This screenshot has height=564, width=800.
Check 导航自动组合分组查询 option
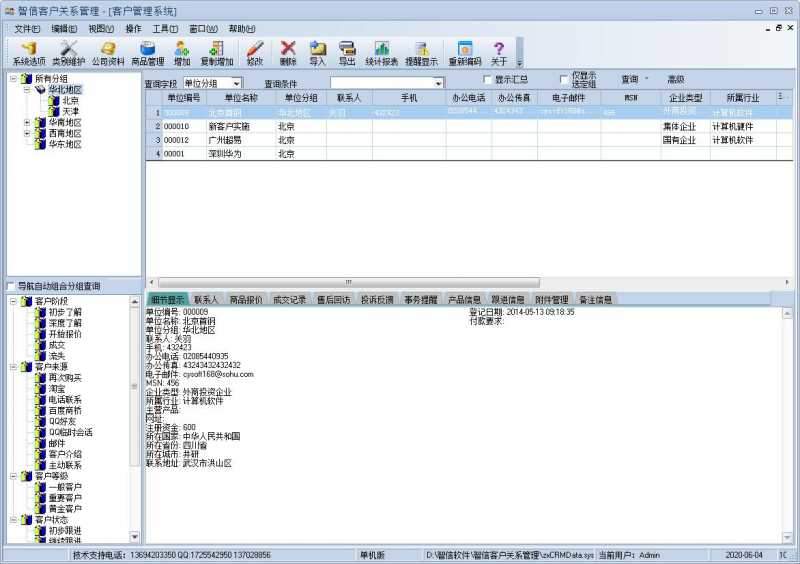(11, 286)
